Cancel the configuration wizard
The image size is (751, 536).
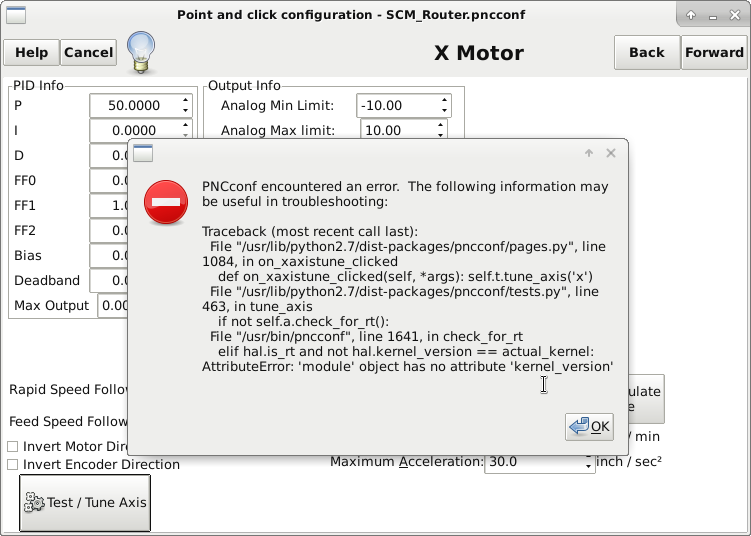pyautogui.click(x=88, y=52)
